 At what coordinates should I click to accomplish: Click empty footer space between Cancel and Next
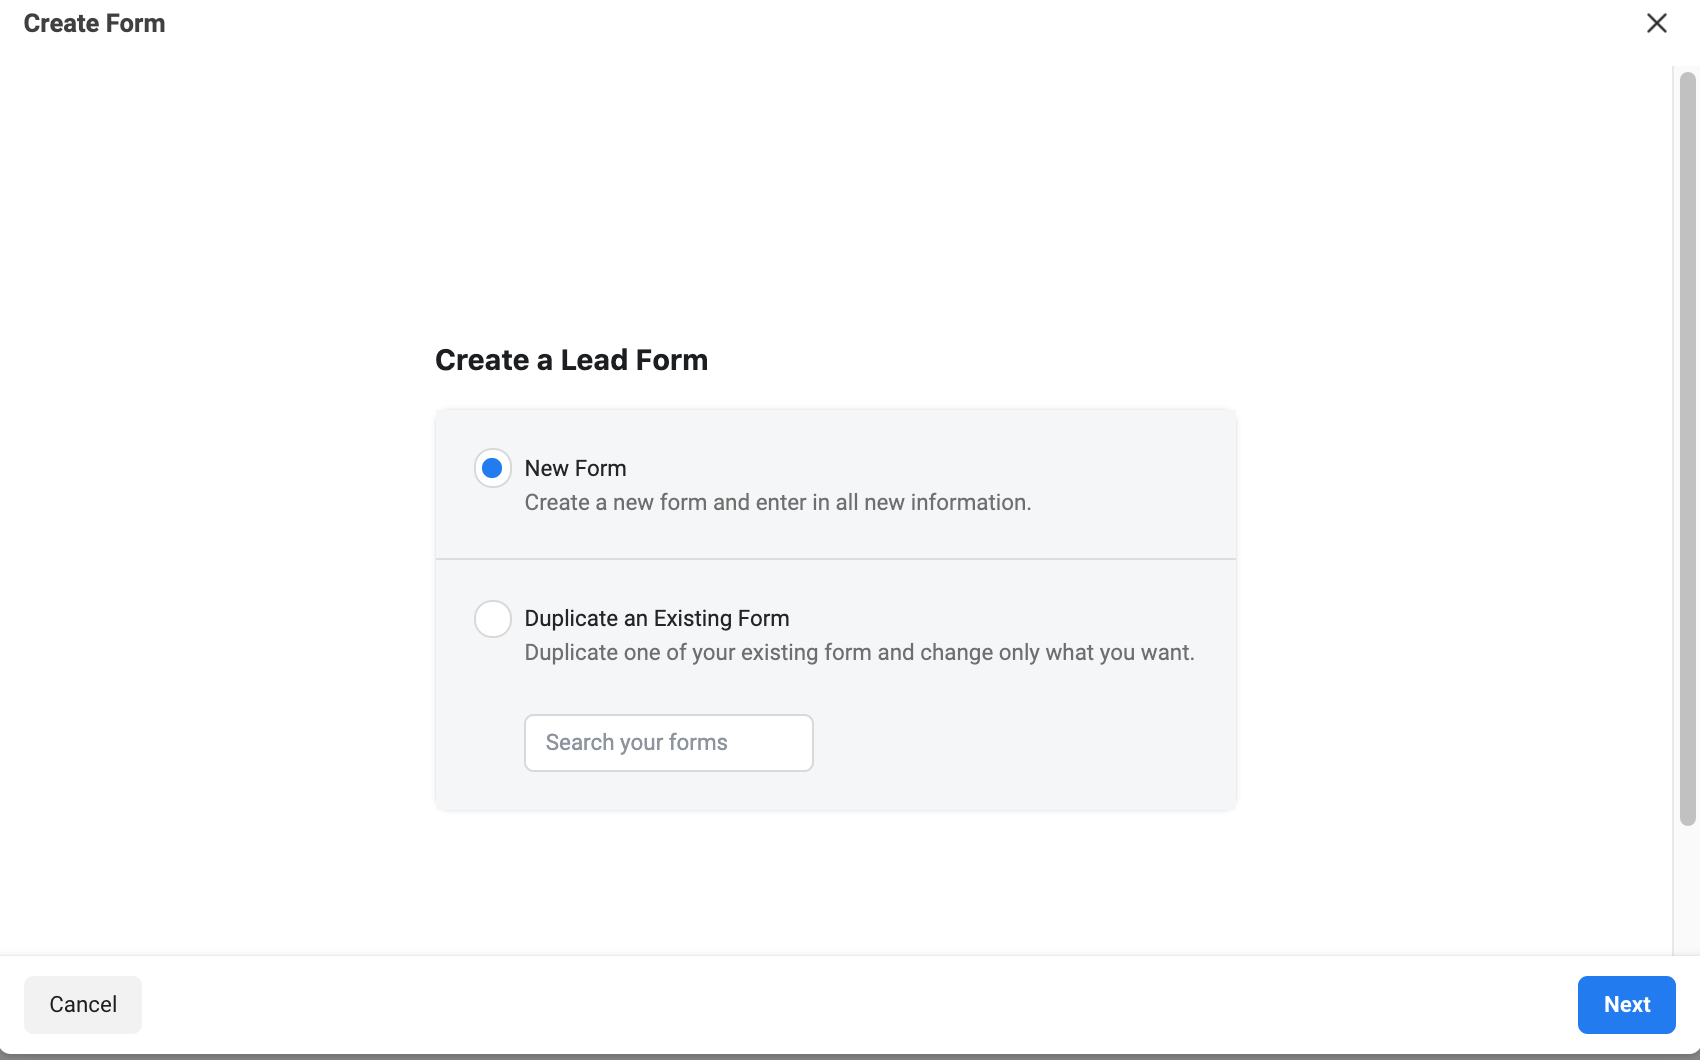click(x=850, y=1004)
